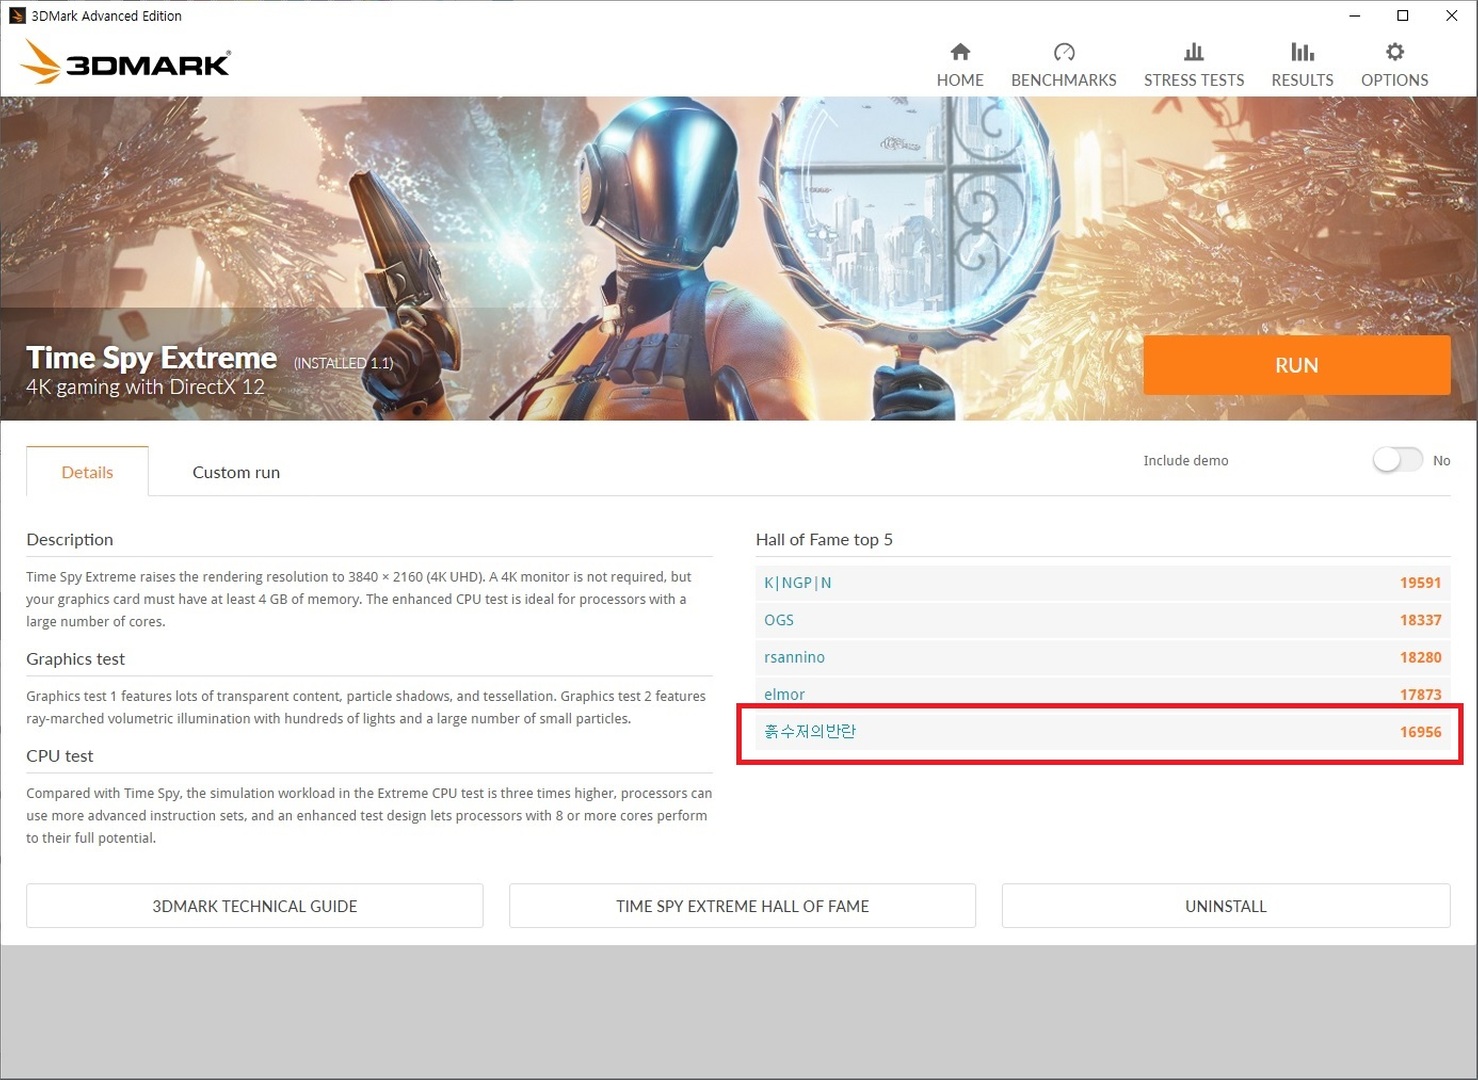The height and width of the screenshot is (1080, 1478).
Task: Click the CPU test heading
Action: 59,756
